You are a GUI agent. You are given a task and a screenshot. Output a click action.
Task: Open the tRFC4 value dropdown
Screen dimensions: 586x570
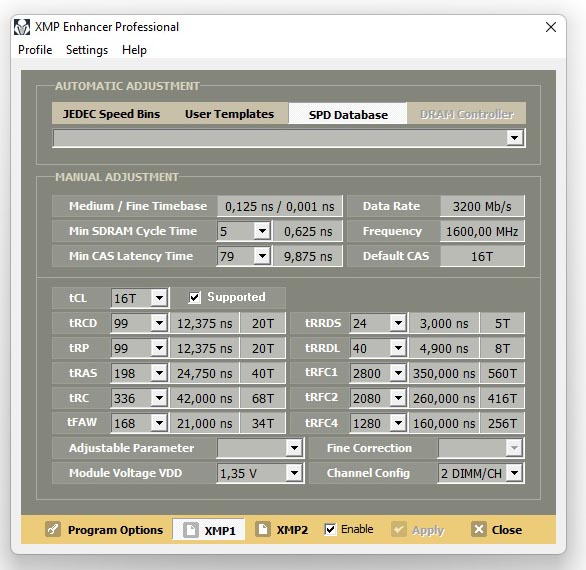point(398,423)
